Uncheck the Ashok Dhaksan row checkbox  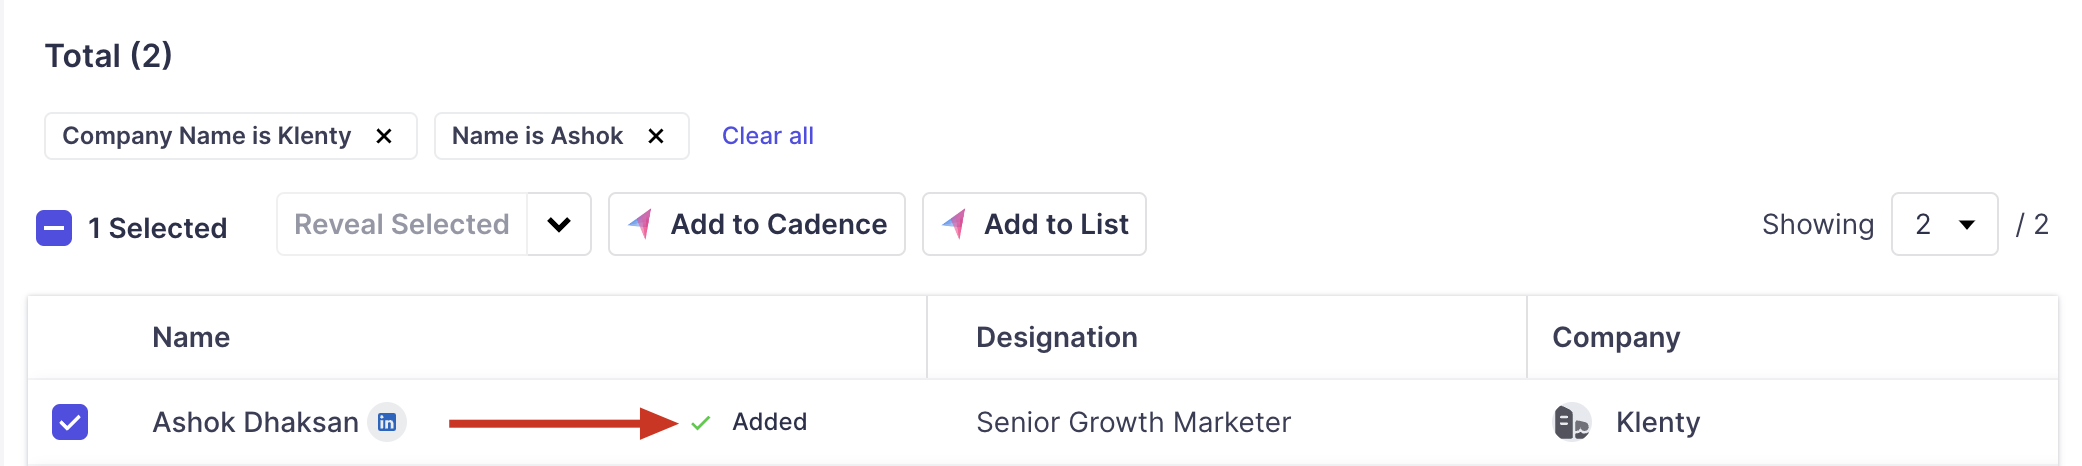pyautogui.click(x=70, y=422)
